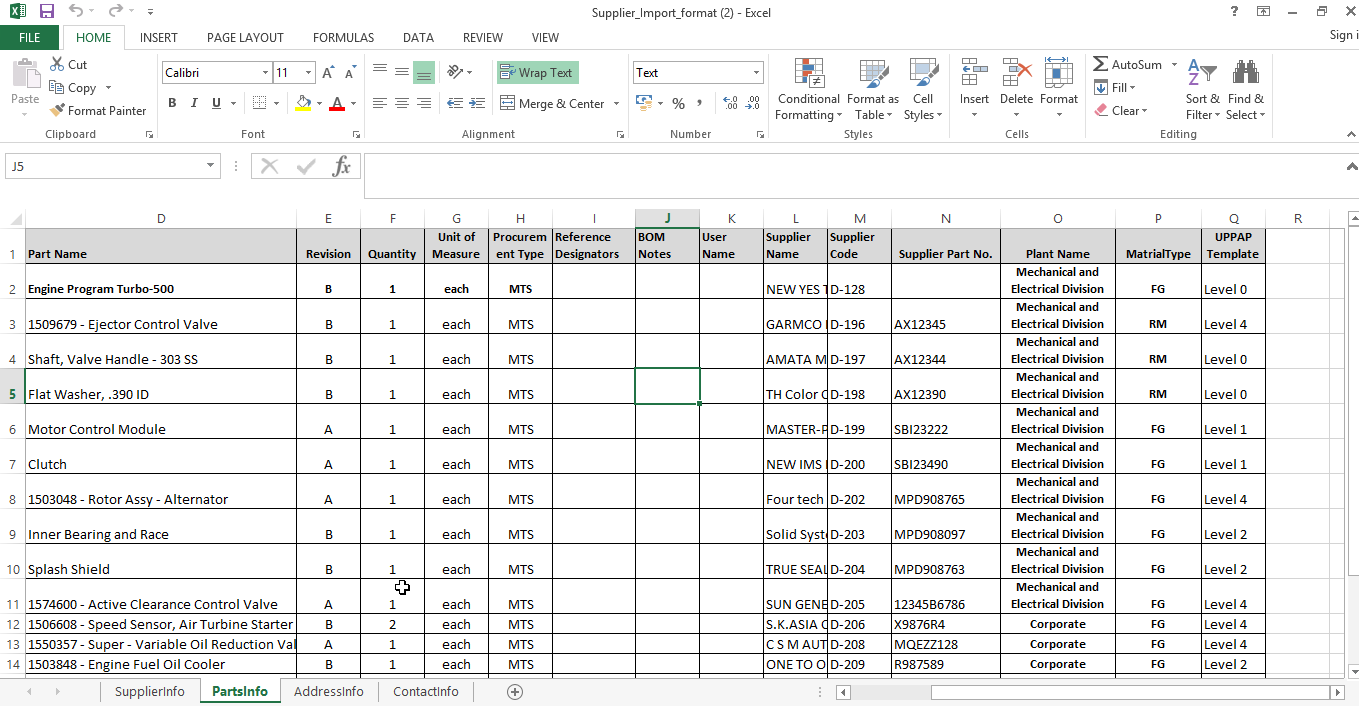Screen dimensions: 1359x706
Task: Increase the font size with the large A
Action: pyautogui.click(x=328, y=73)
